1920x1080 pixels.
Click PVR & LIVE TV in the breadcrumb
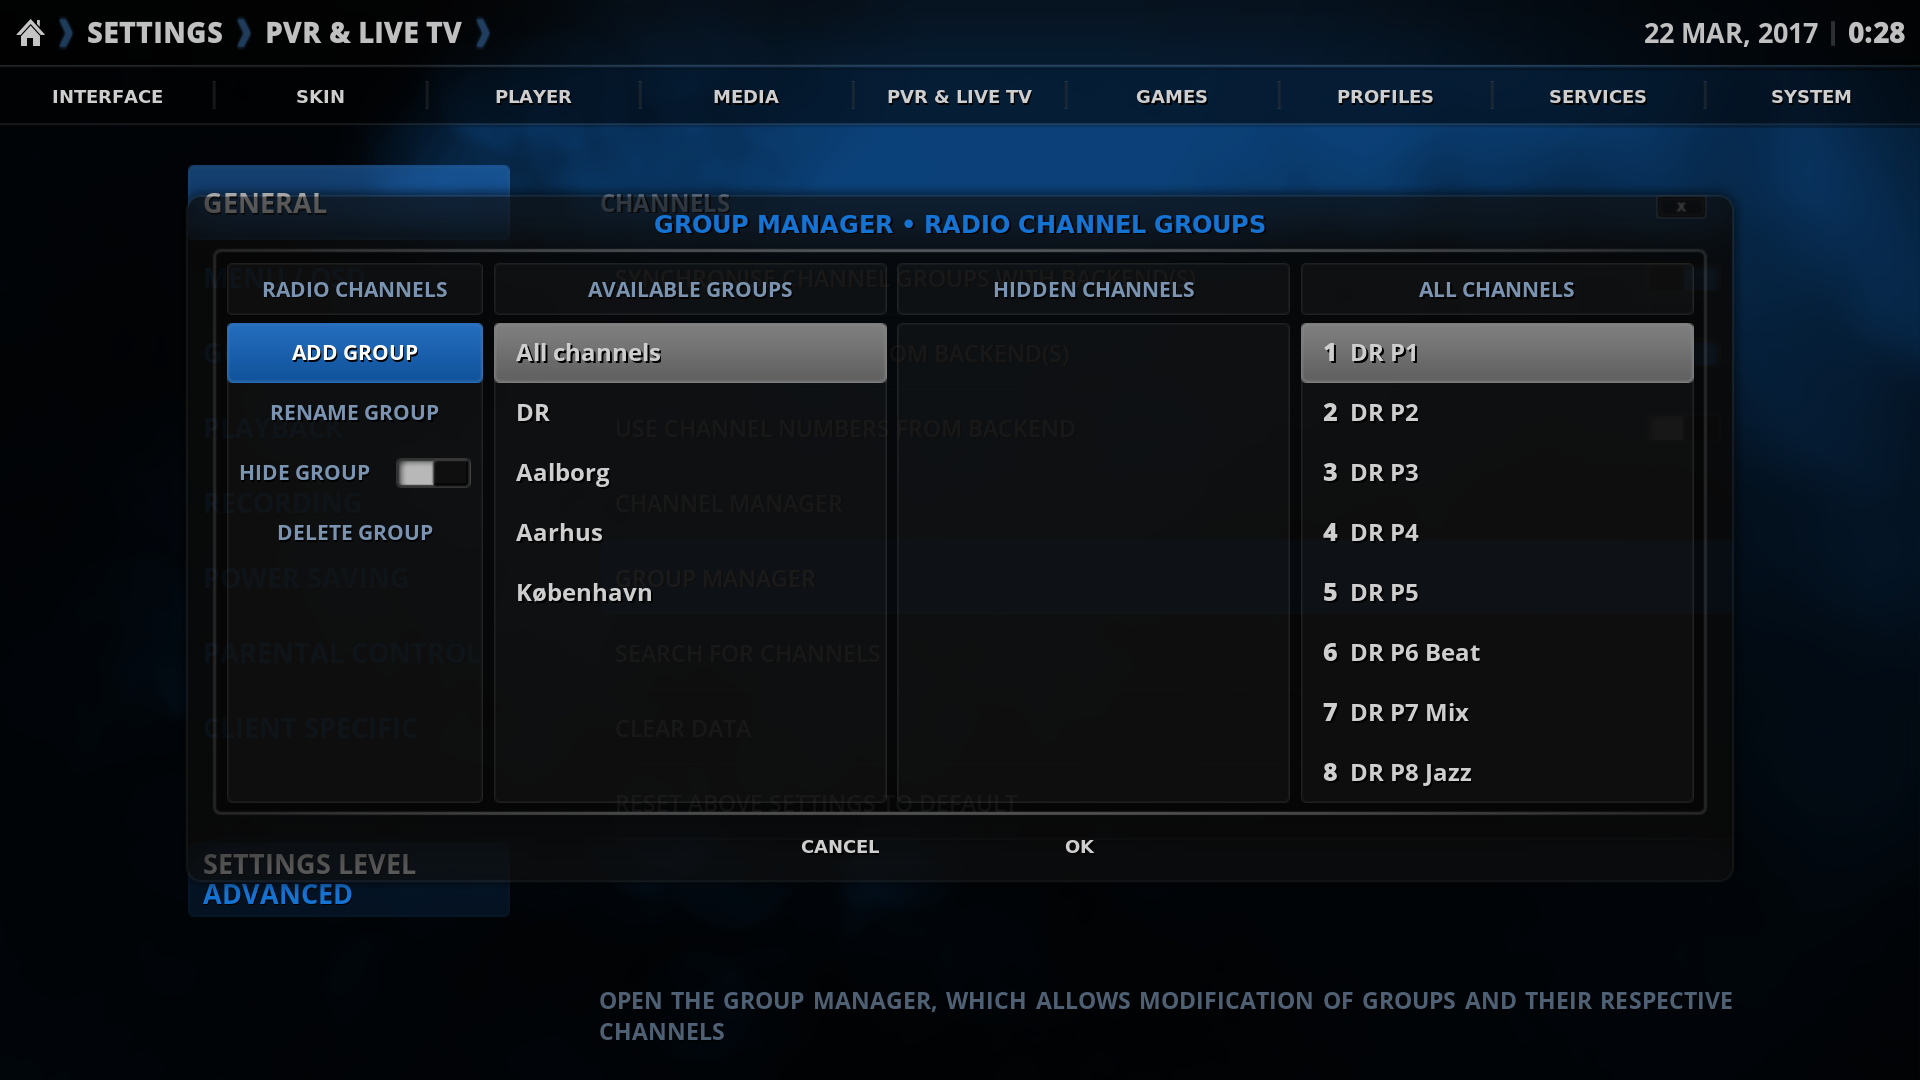[363, 33]
